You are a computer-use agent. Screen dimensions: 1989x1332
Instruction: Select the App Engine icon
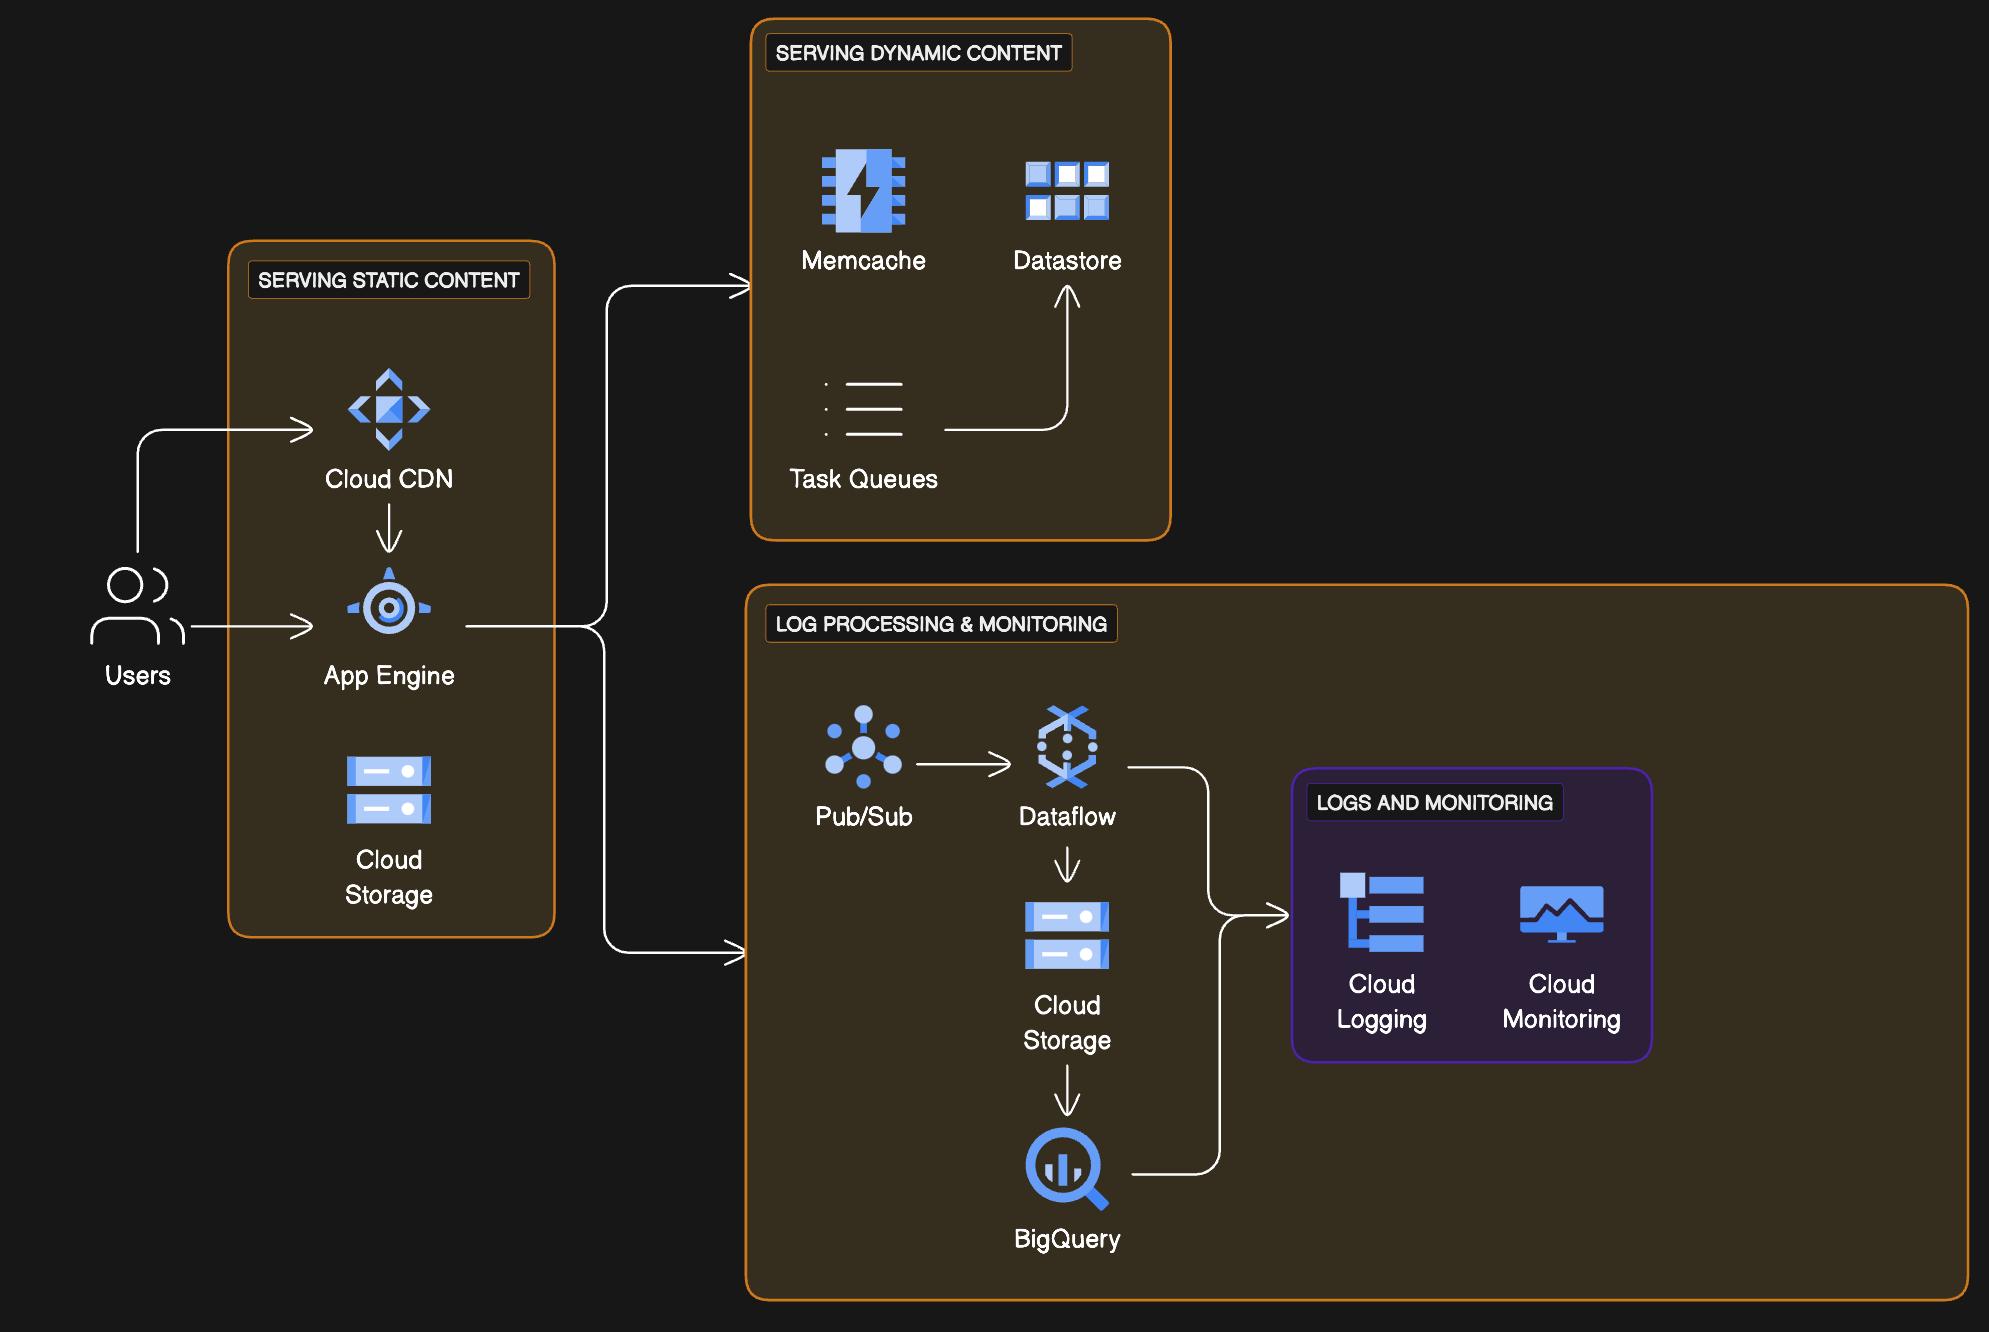pyautogui.click(x=389, y=602)
